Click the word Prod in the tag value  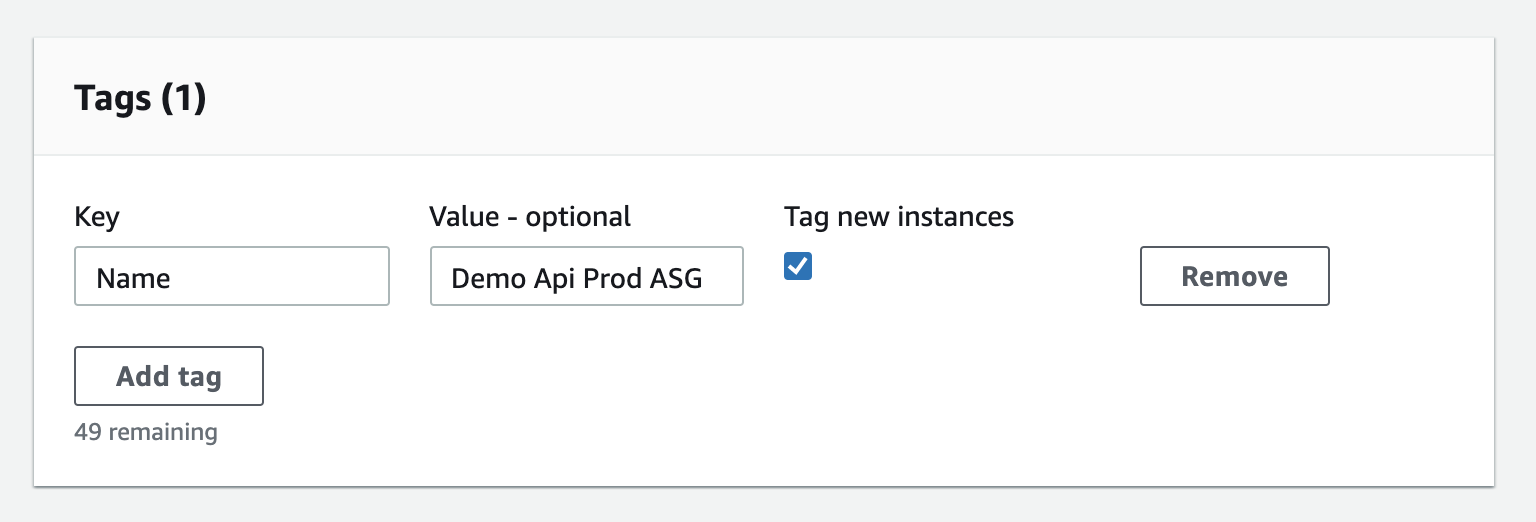(612, 278)
